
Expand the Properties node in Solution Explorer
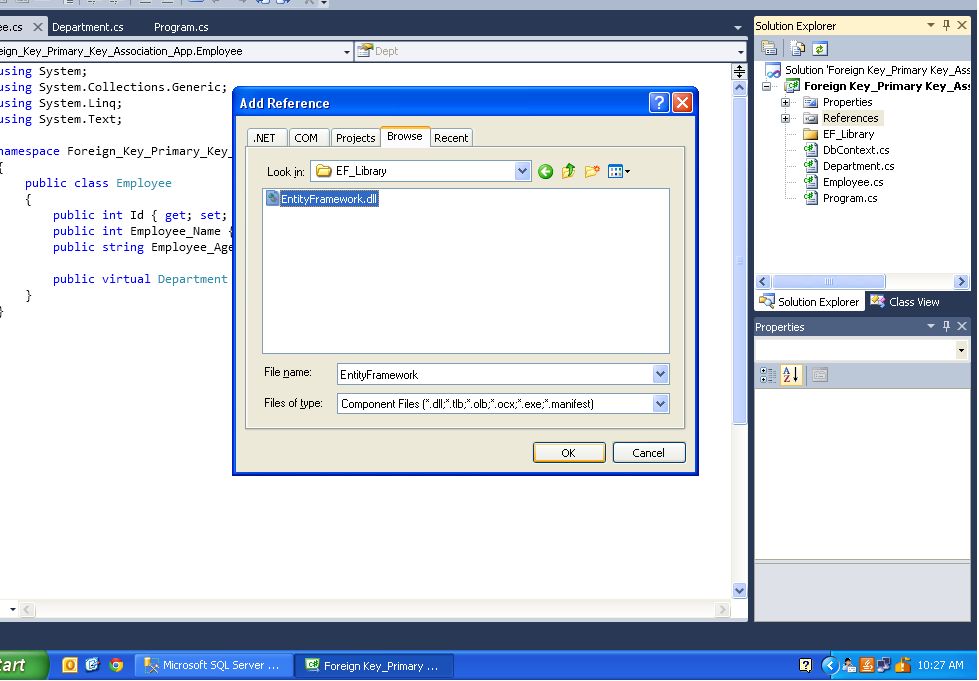tap(785, 102)
